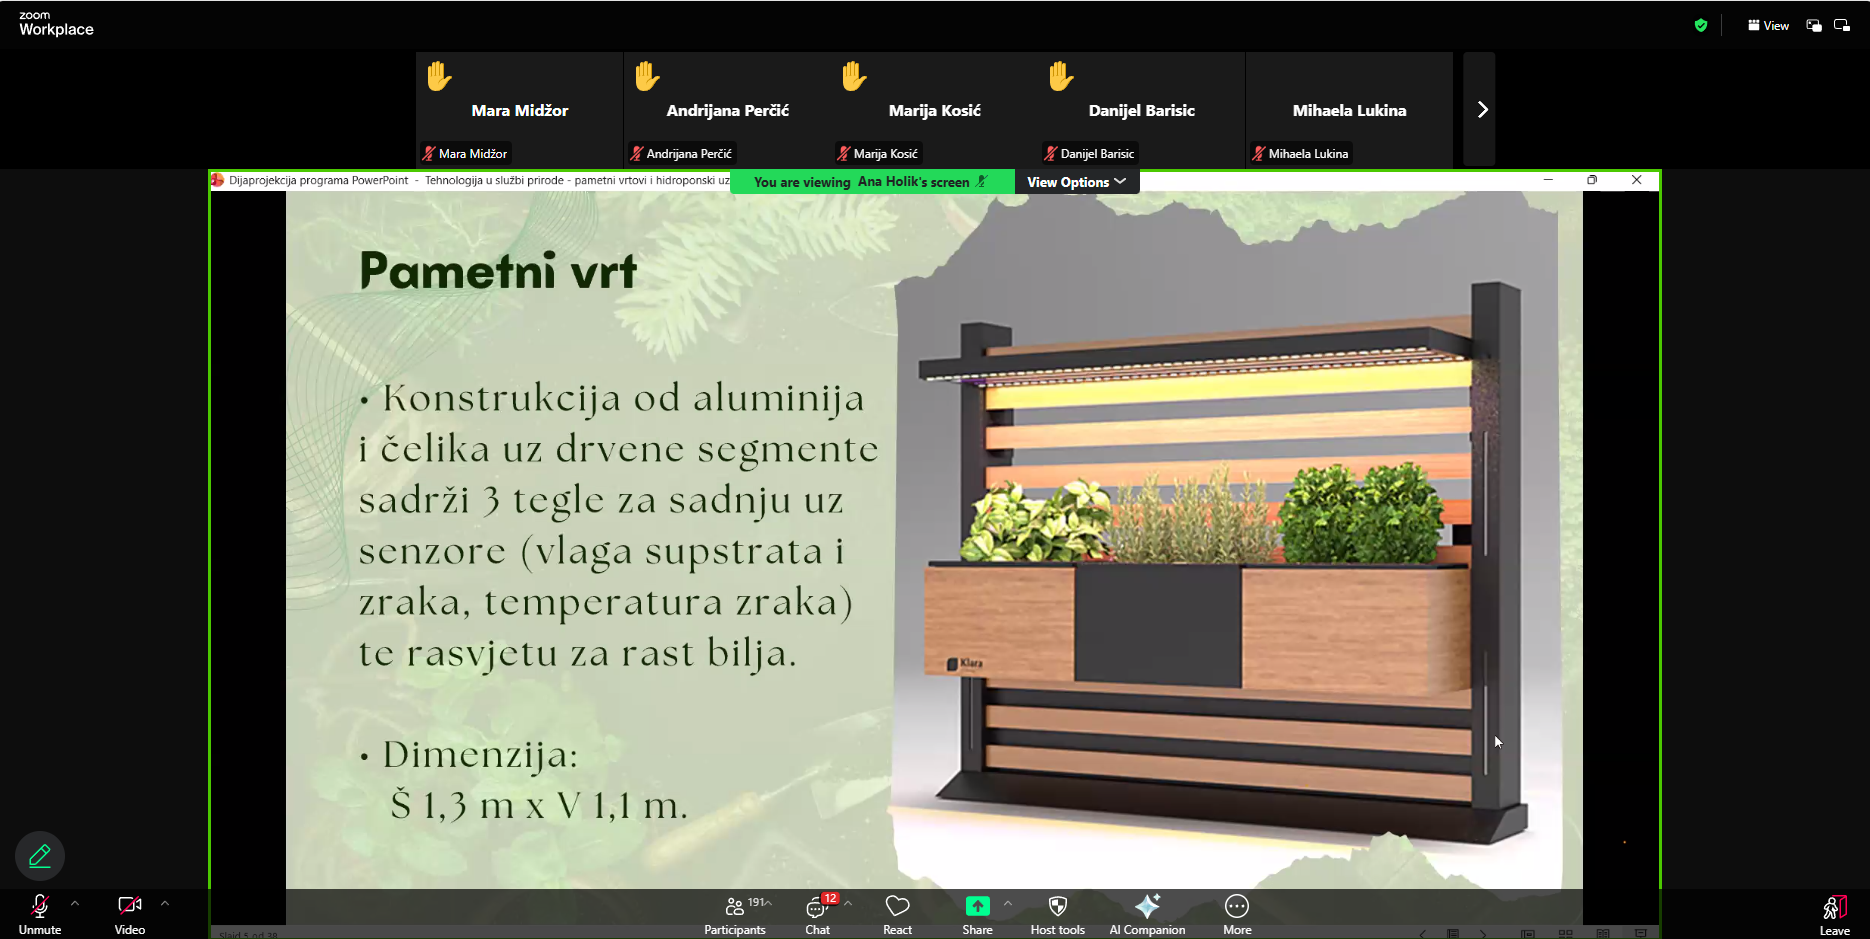
Task: Open the Chat panel
Action: [x=817, y=912]
